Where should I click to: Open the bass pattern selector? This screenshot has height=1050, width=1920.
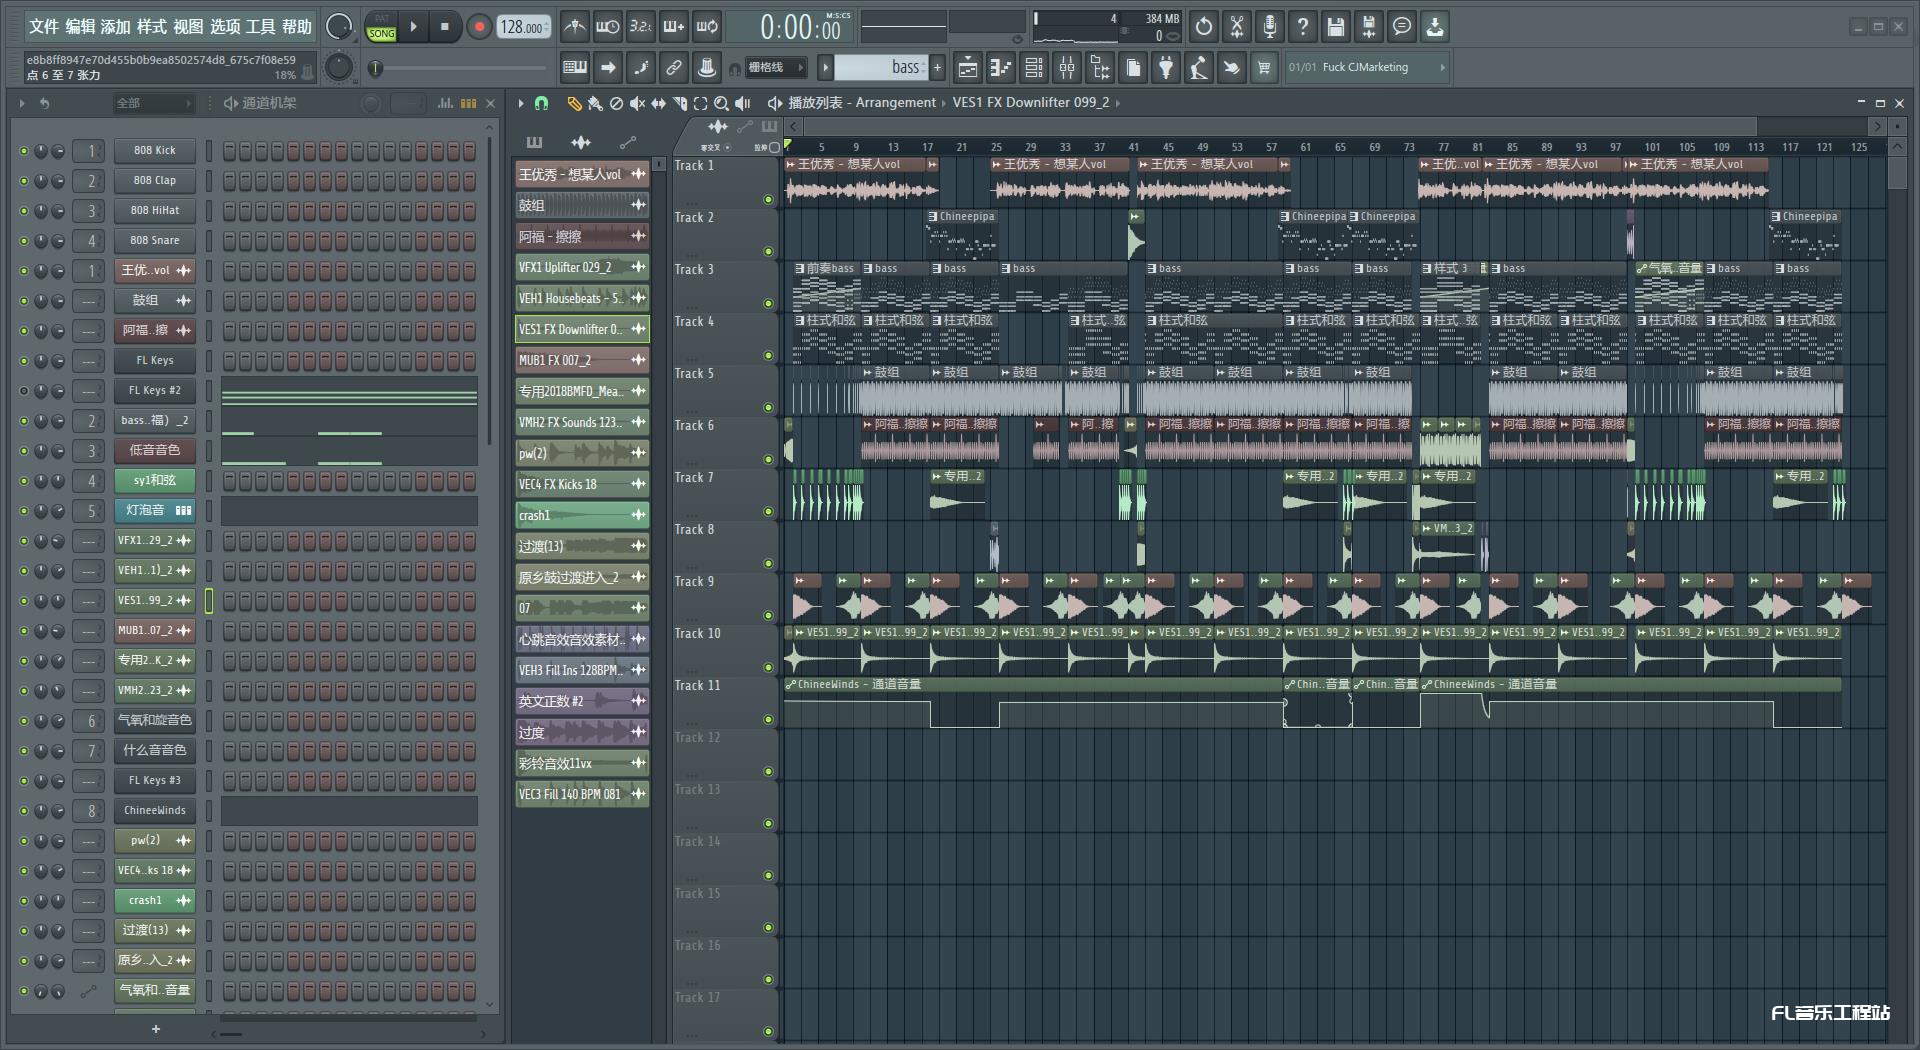[x=880, y=67]
